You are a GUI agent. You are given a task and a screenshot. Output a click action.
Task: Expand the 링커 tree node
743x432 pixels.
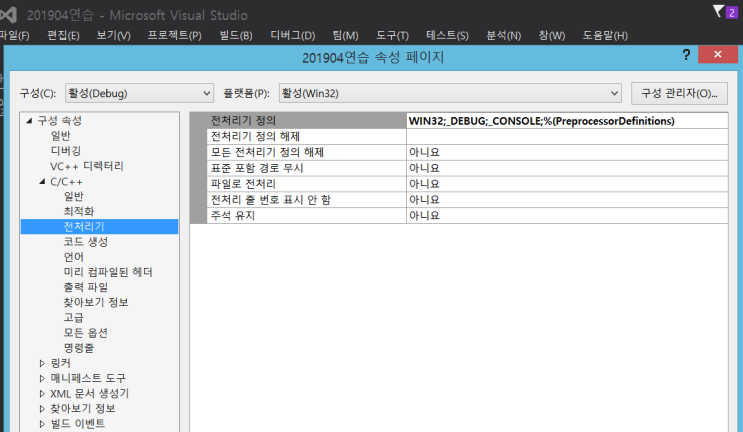click(42, 363)
